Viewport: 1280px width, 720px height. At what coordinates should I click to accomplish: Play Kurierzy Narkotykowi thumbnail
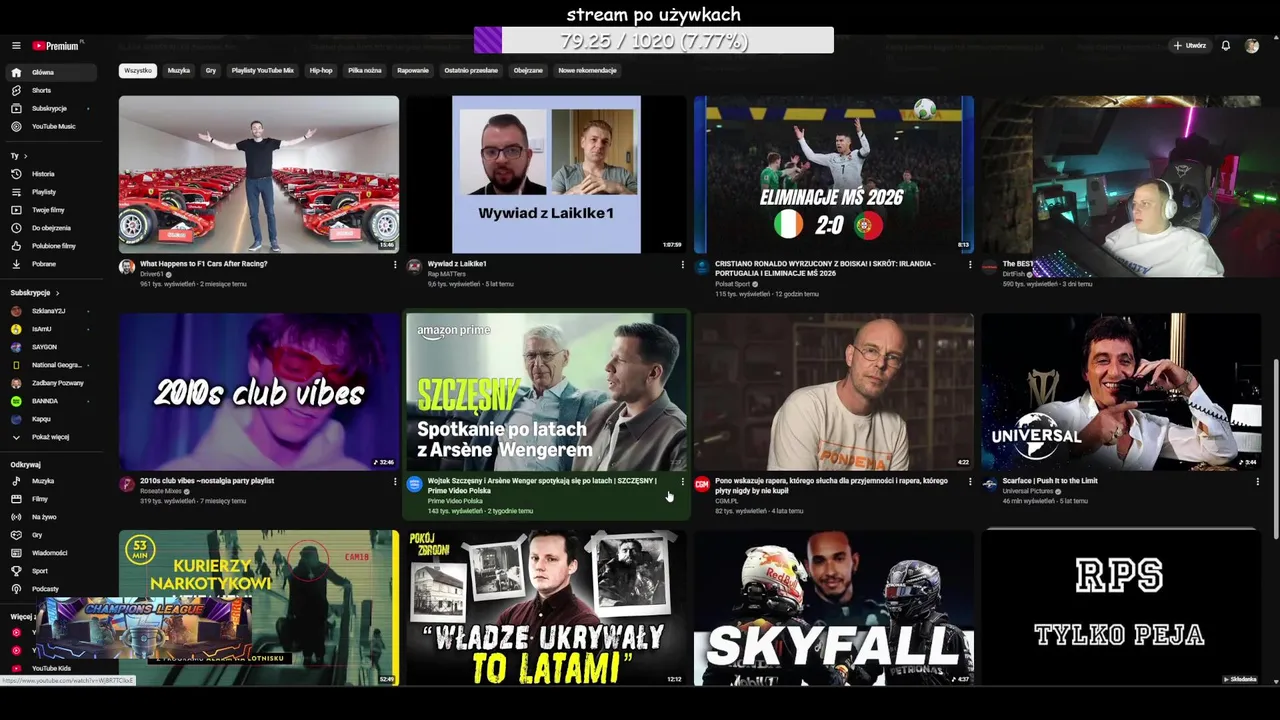point(259,608)
